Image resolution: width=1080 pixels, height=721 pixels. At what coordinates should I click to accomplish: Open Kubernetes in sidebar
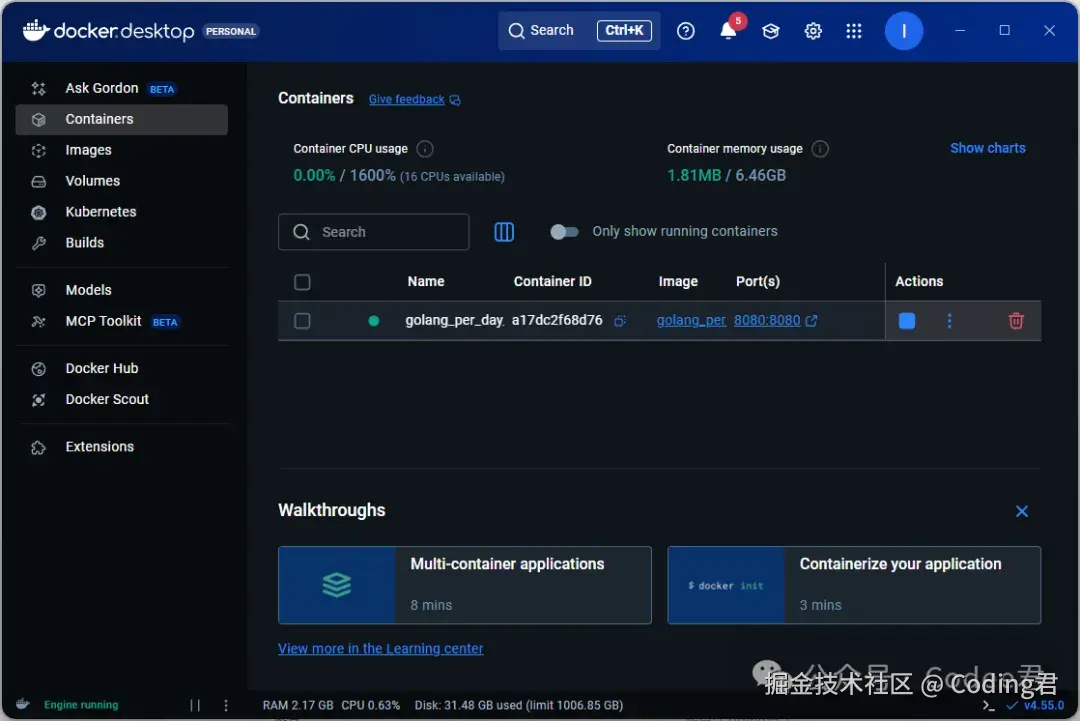pyautogui.click(x=121, y=212)
